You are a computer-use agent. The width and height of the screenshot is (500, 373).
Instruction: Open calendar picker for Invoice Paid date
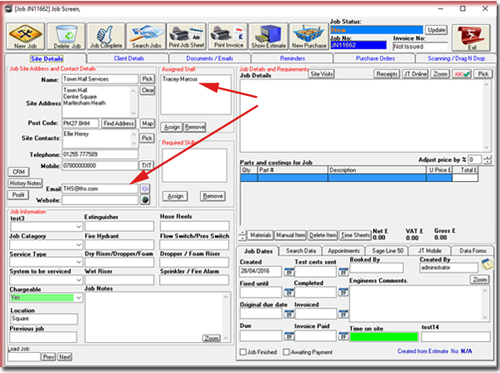[x=343, y=336]
